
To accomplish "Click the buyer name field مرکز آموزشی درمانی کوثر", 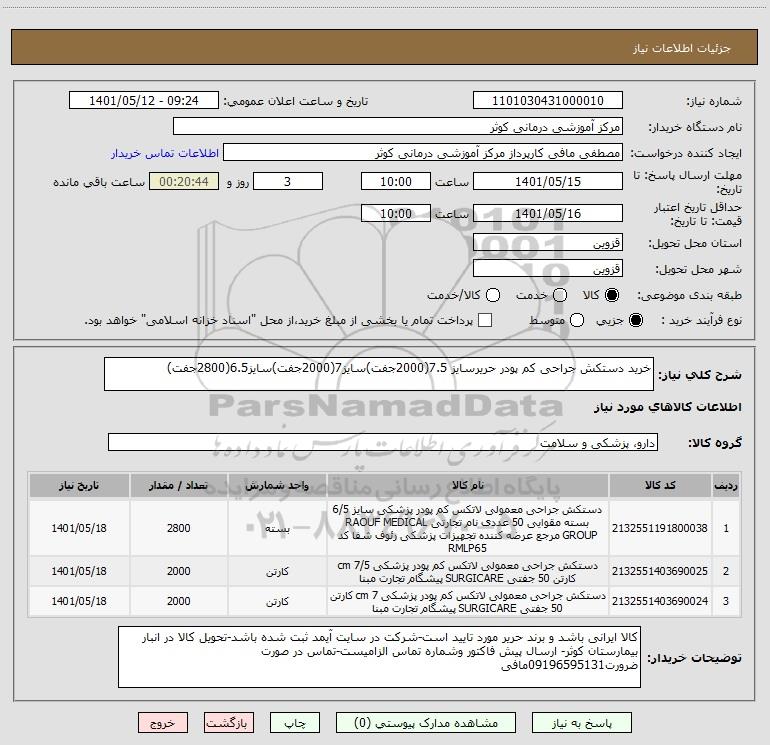I will click(x=398, y=127).
